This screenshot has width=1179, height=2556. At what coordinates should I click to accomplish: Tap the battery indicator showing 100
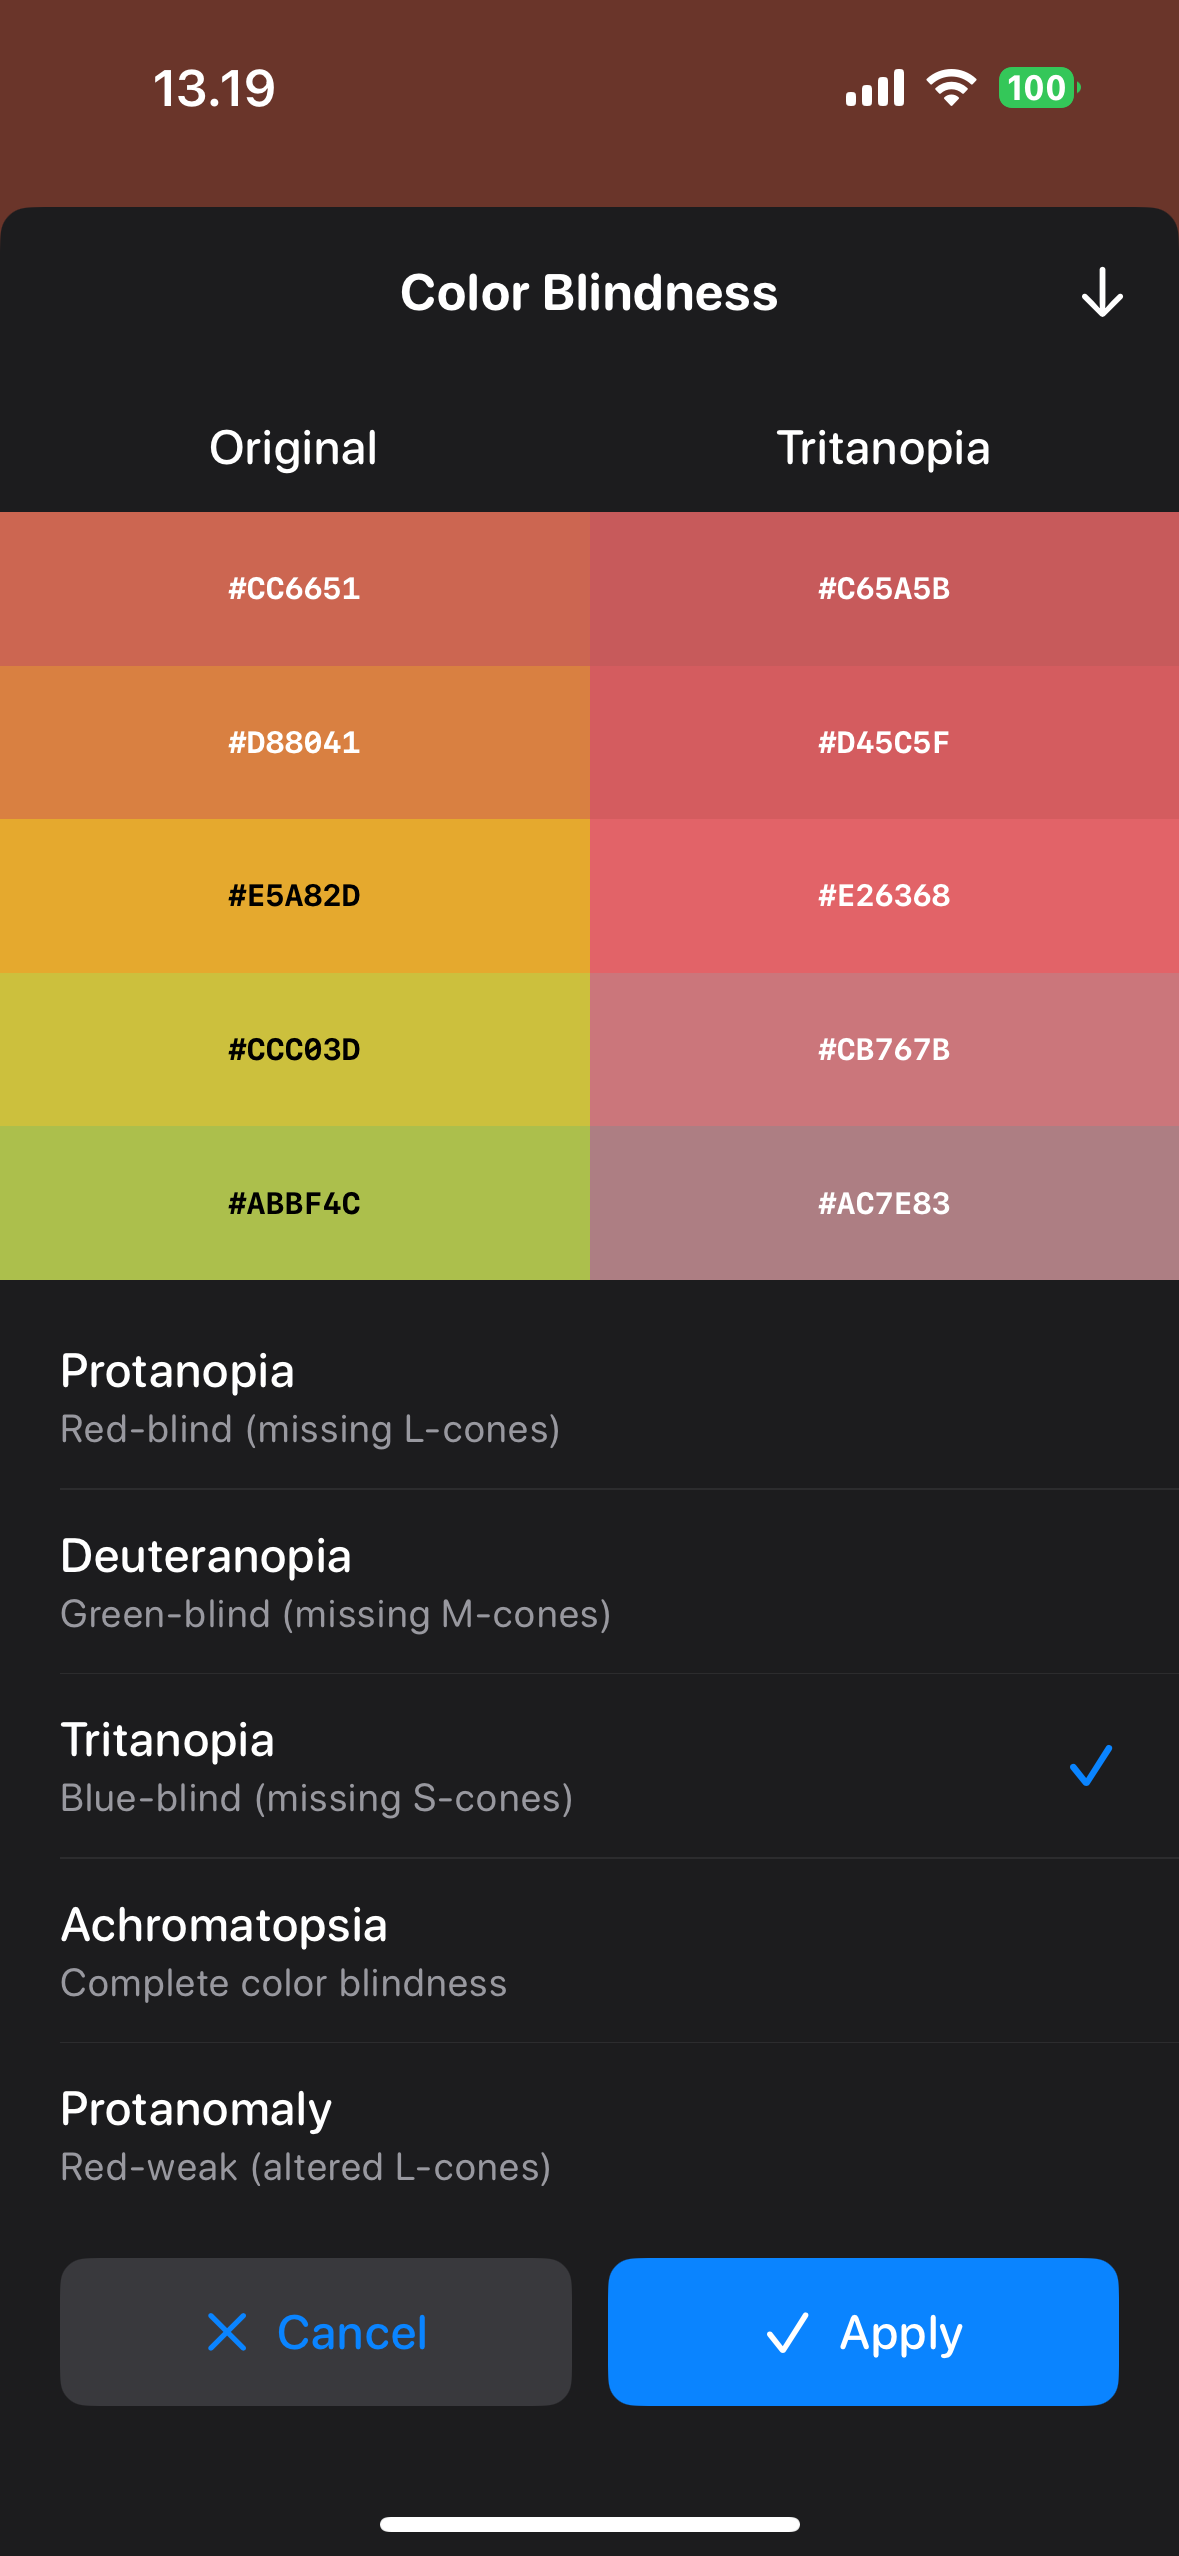(1038, 88)
